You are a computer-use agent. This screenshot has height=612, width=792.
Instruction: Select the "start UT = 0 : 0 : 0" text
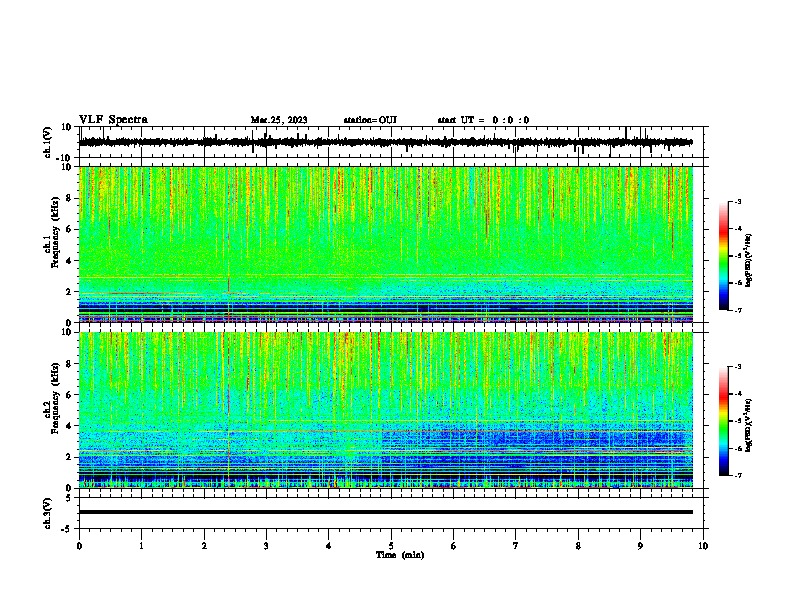[483, 120]
